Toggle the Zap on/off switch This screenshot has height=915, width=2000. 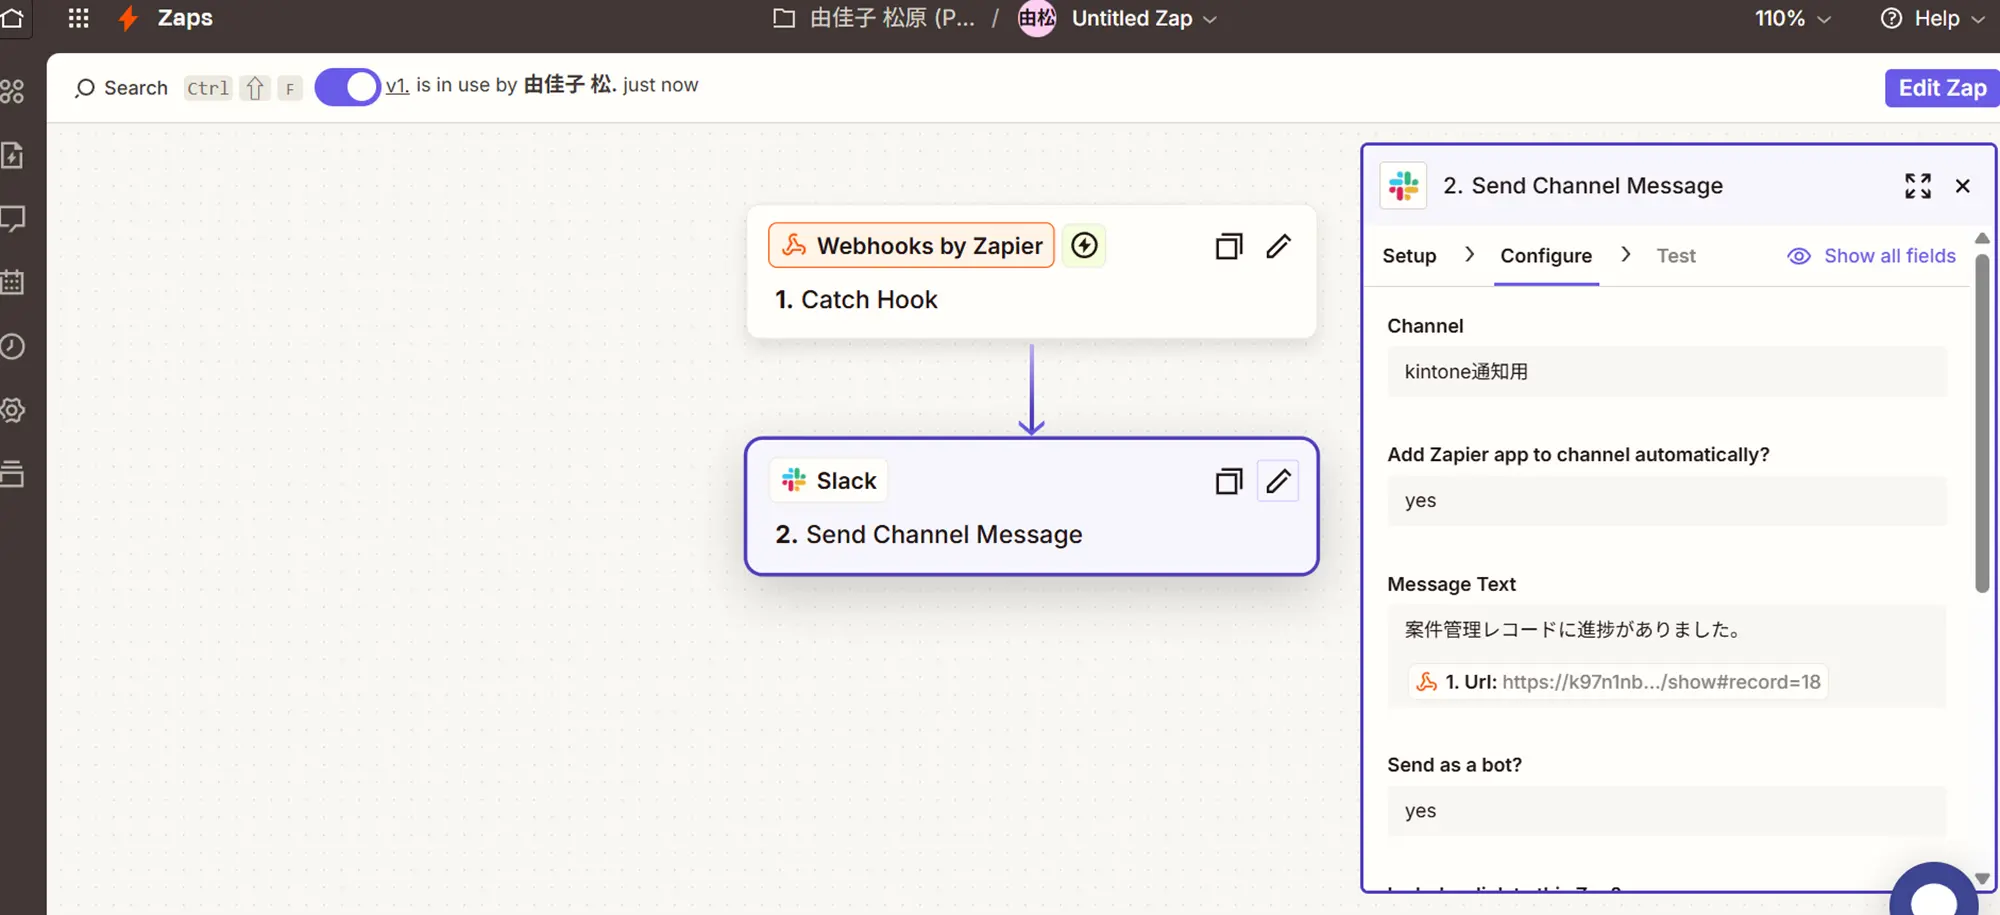347,87
